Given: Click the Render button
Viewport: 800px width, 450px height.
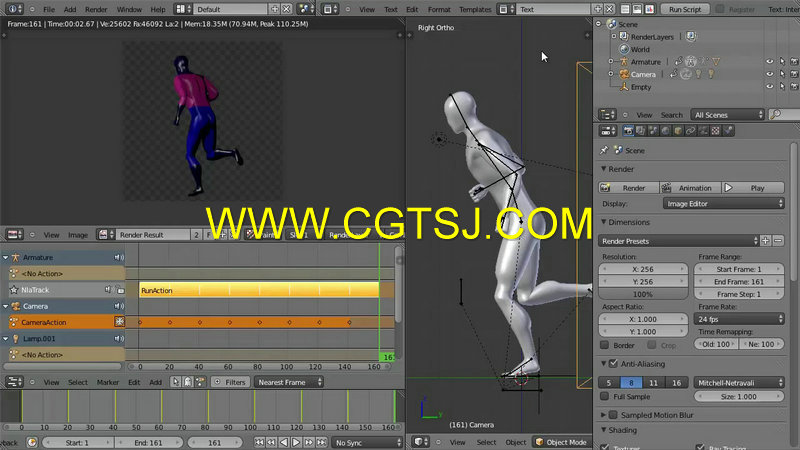Looking at the screenshot, I should 628,188.
